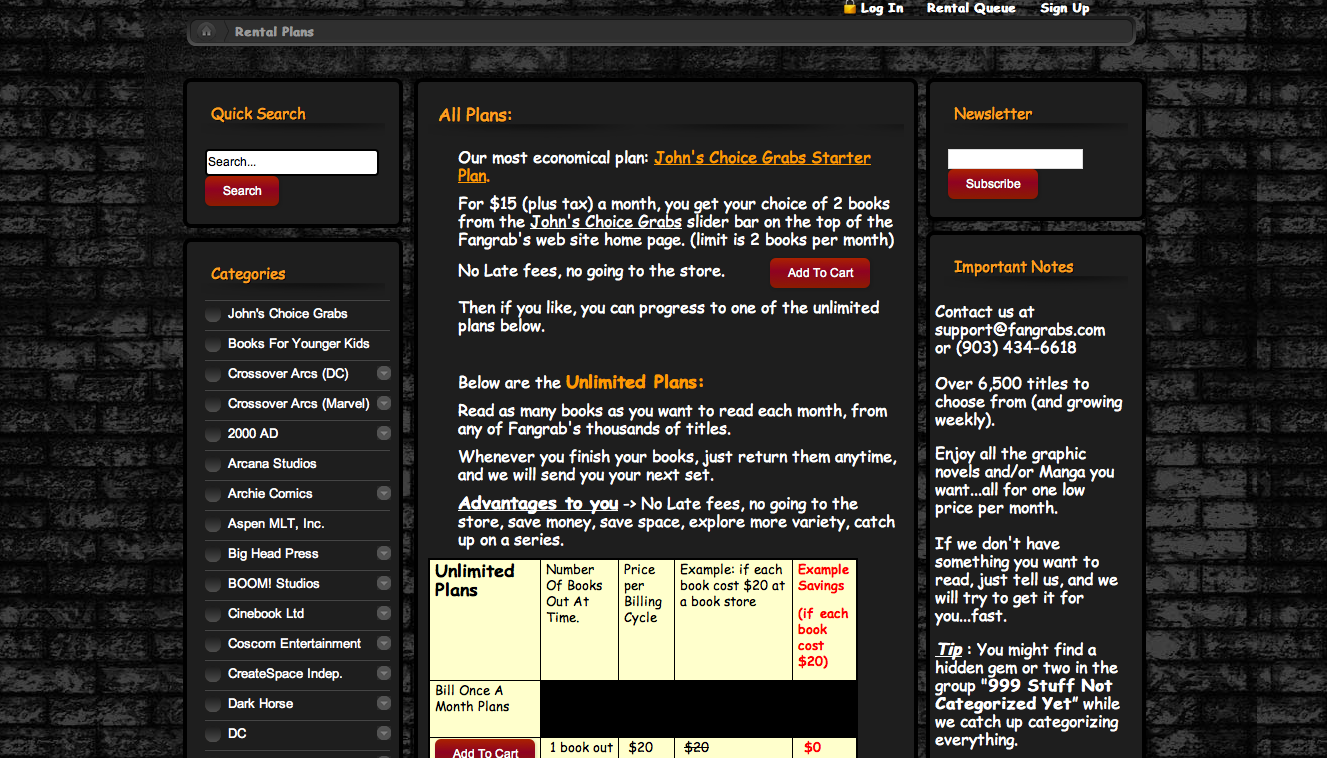This screenshot has width=1327, height=758.
Task: Expand the Cinebook Ltd submenu arrow
Action: click(x=383, y=613)
